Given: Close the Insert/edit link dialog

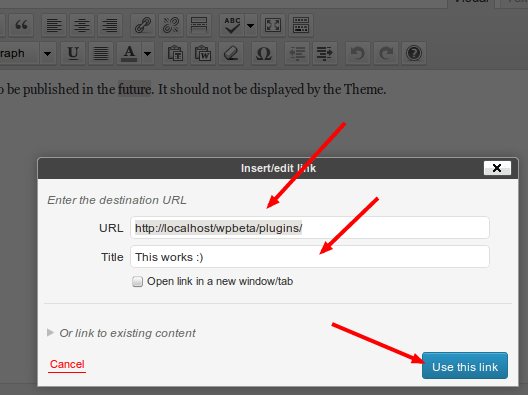Looking at the screenshot, I should 497,168.
